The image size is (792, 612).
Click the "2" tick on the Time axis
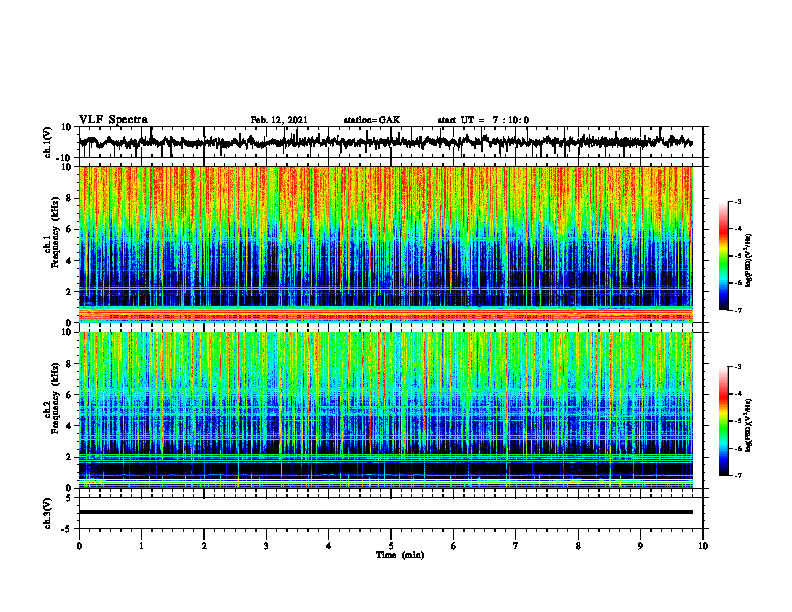coord(204,546)
